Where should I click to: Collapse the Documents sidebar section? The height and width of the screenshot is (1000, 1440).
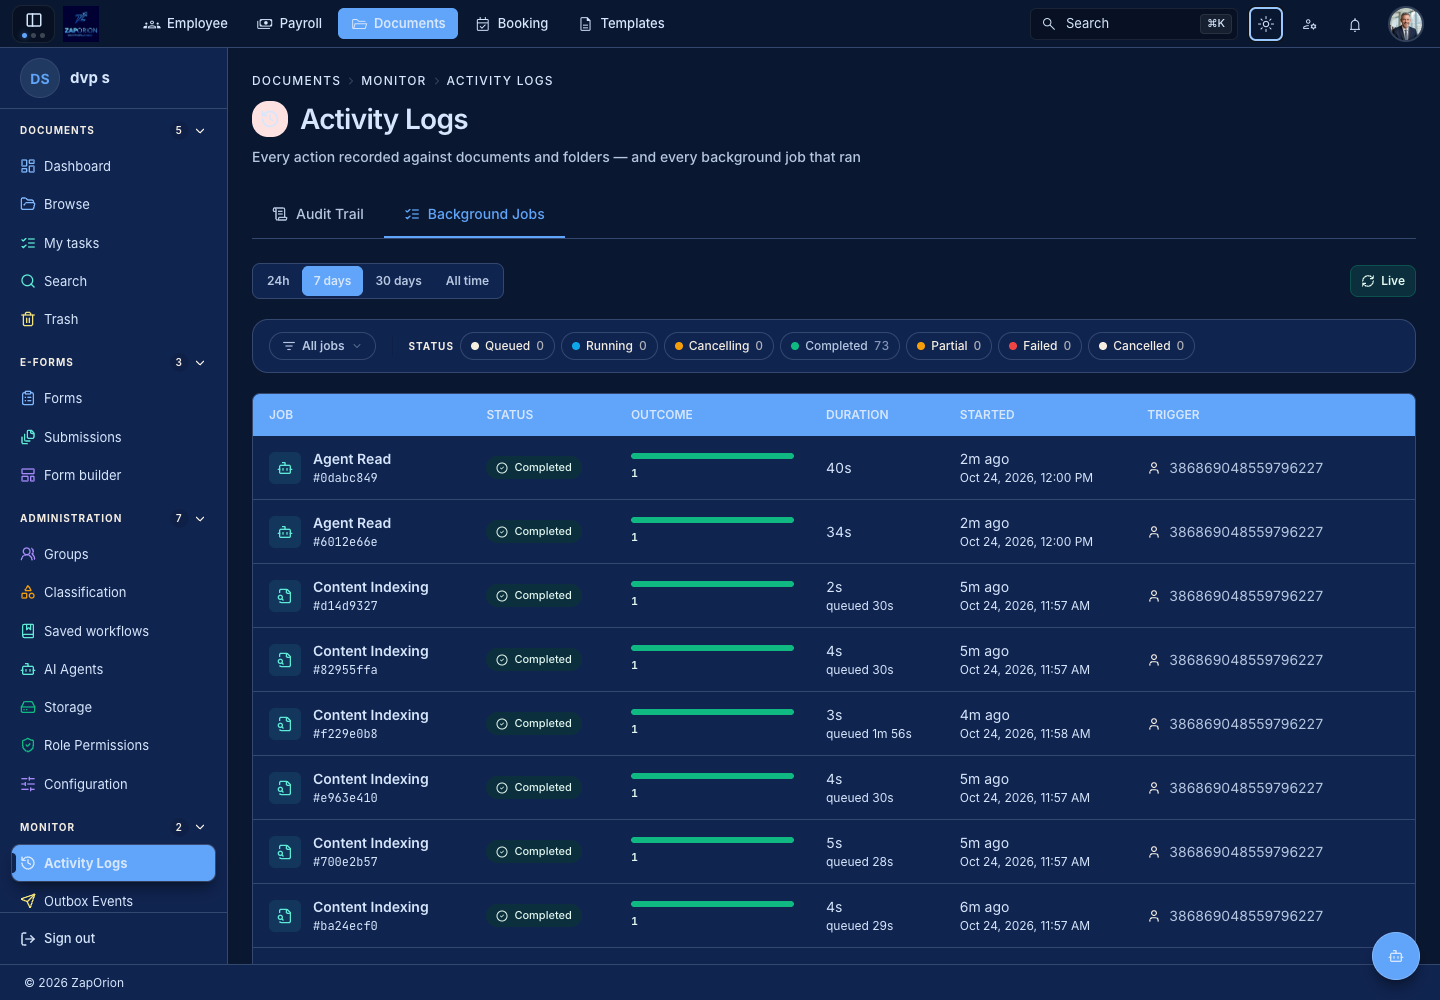[x=200, y=131]
